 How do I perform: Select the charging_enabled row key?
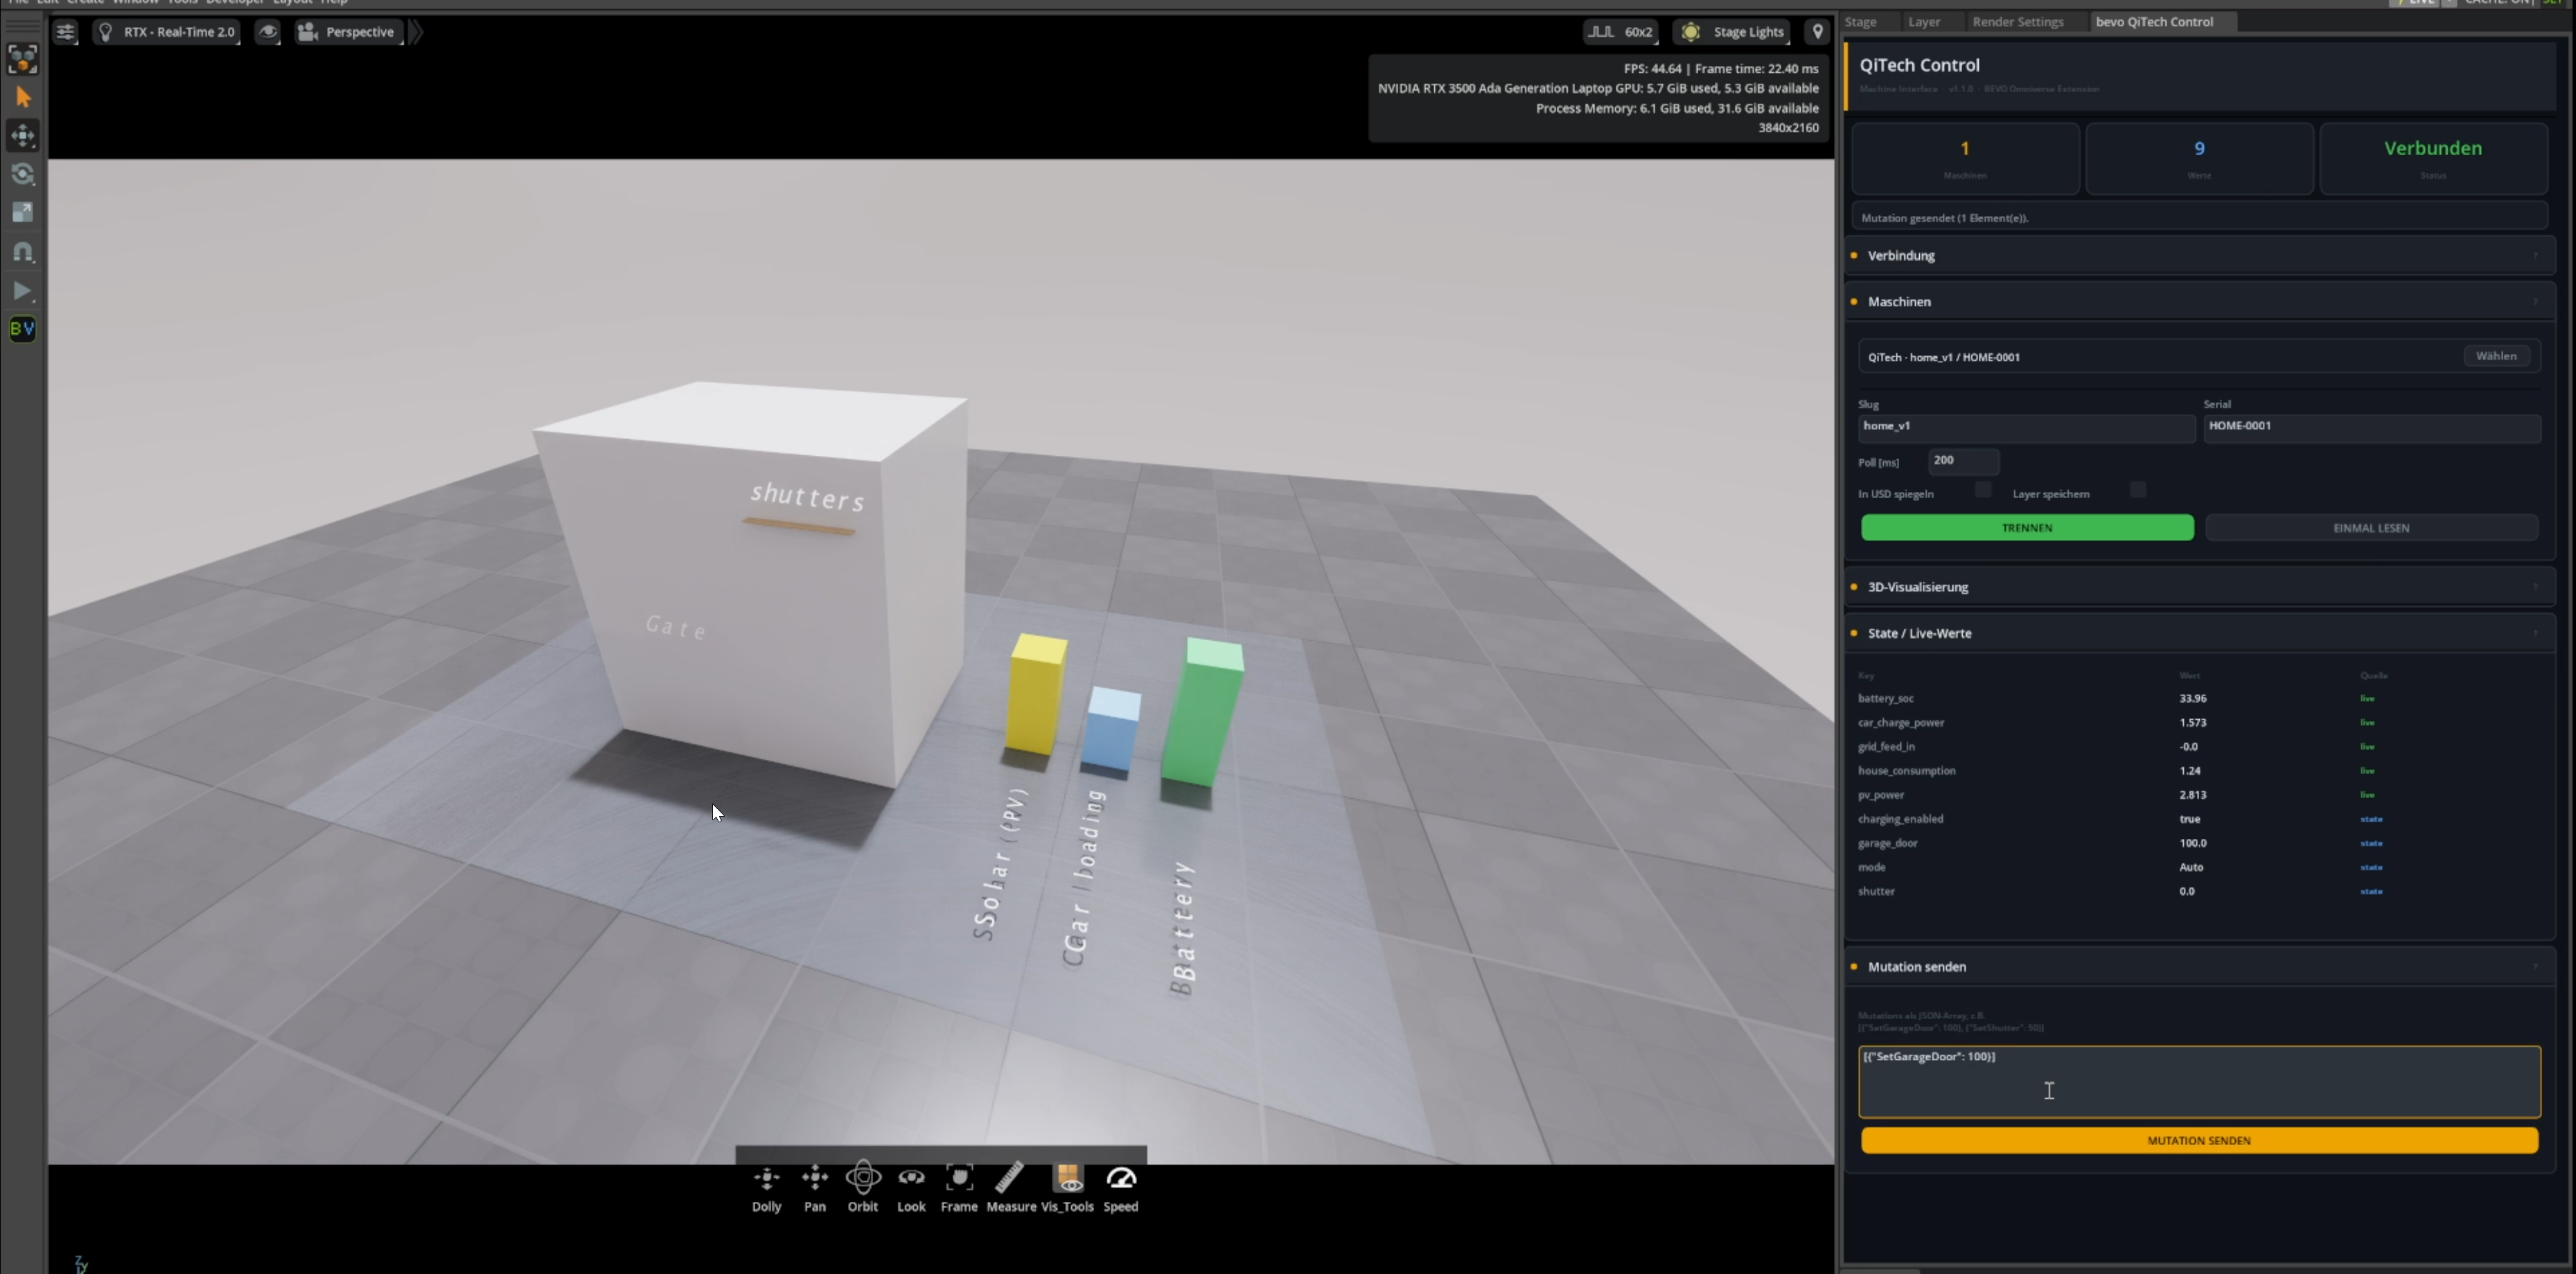coord(1900,818)
